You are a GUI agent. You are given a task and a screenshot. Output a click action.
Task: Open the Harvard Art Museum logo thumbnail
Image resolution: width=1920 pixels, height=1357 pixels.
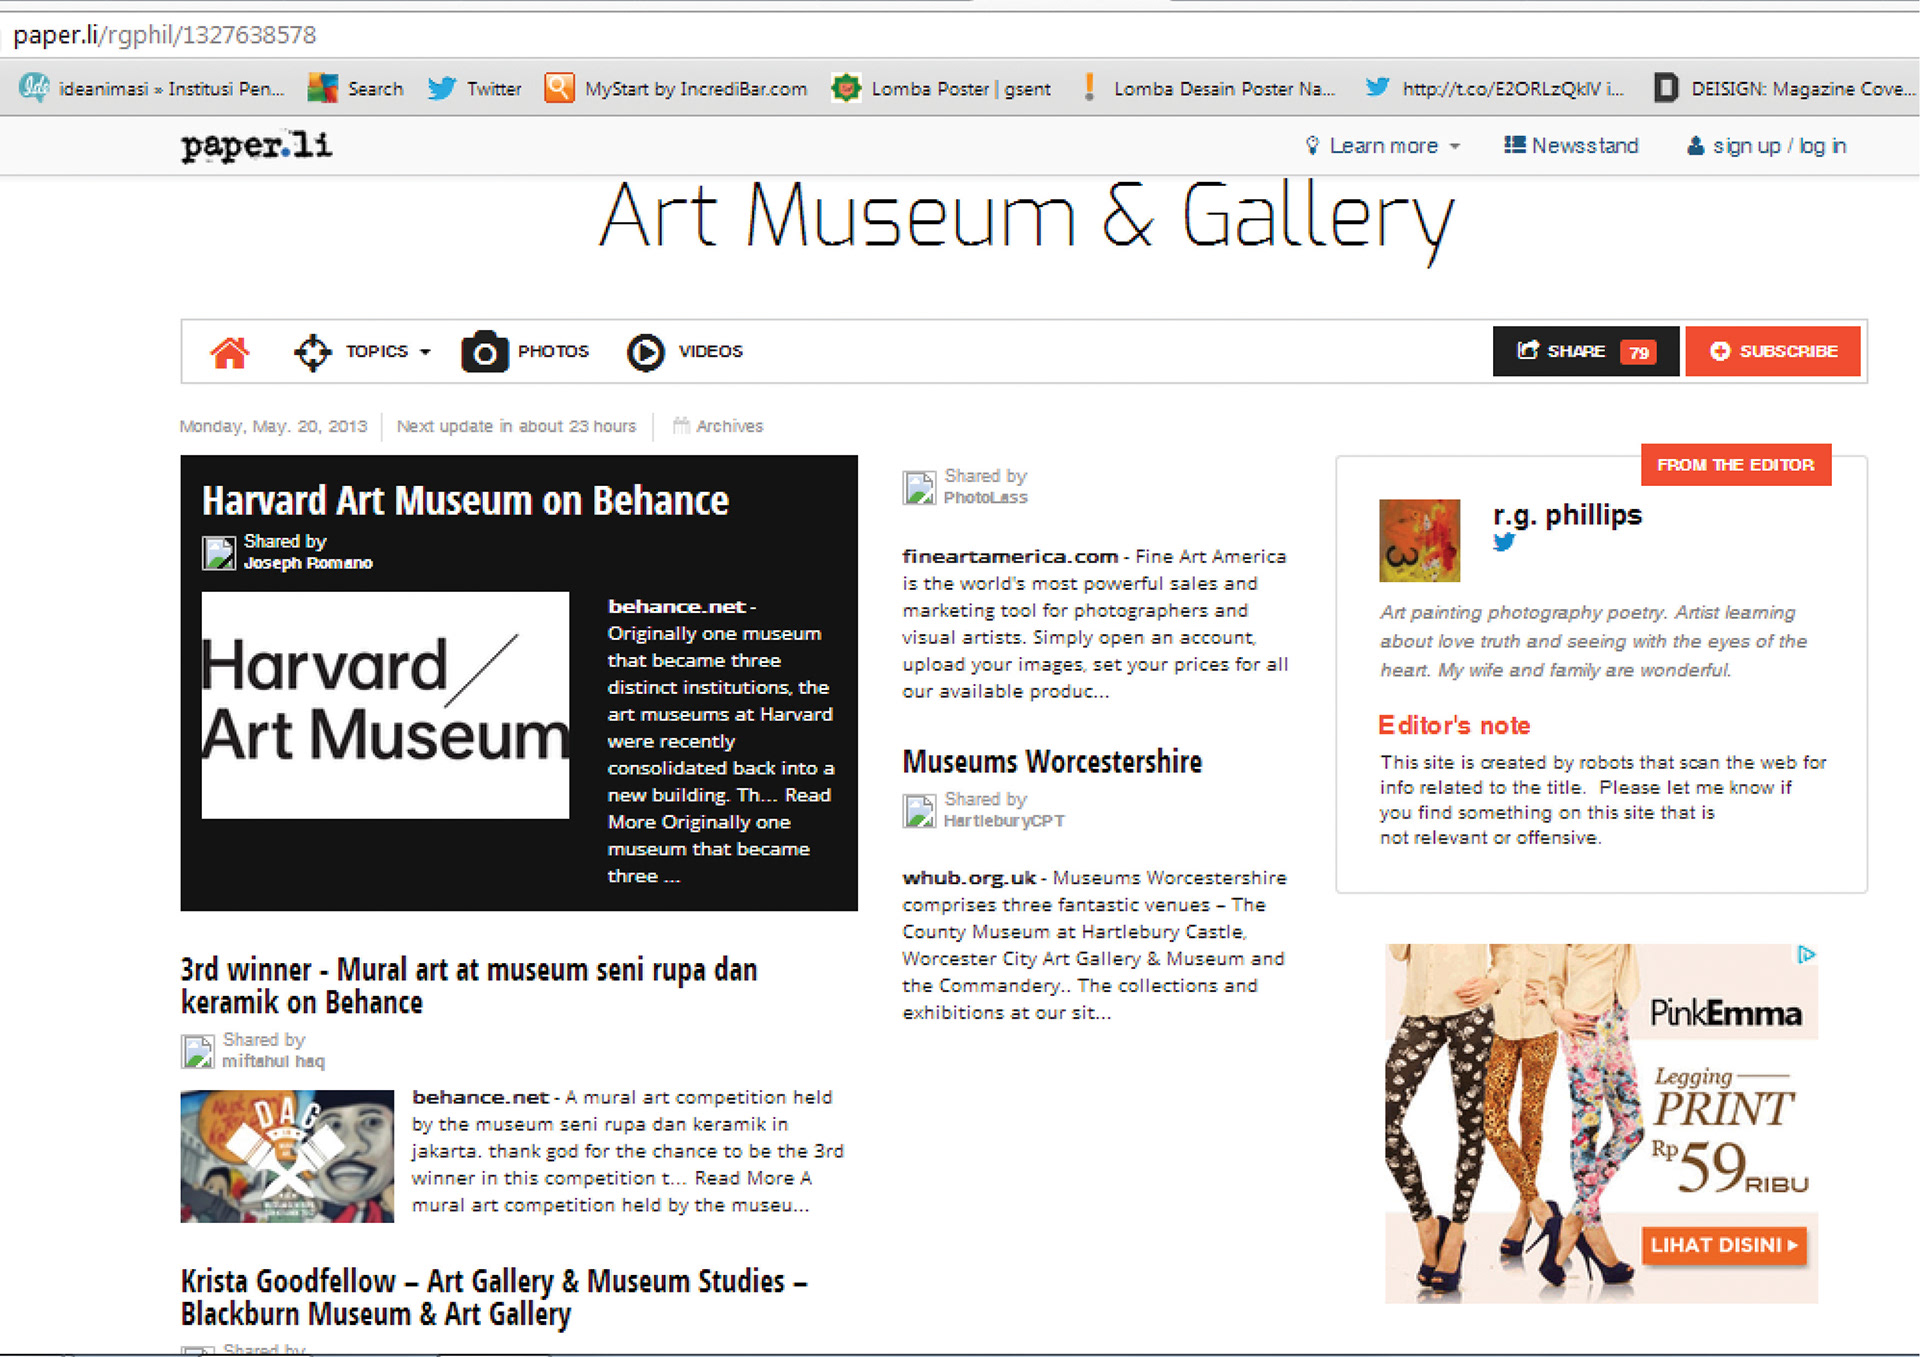point(385,705)
